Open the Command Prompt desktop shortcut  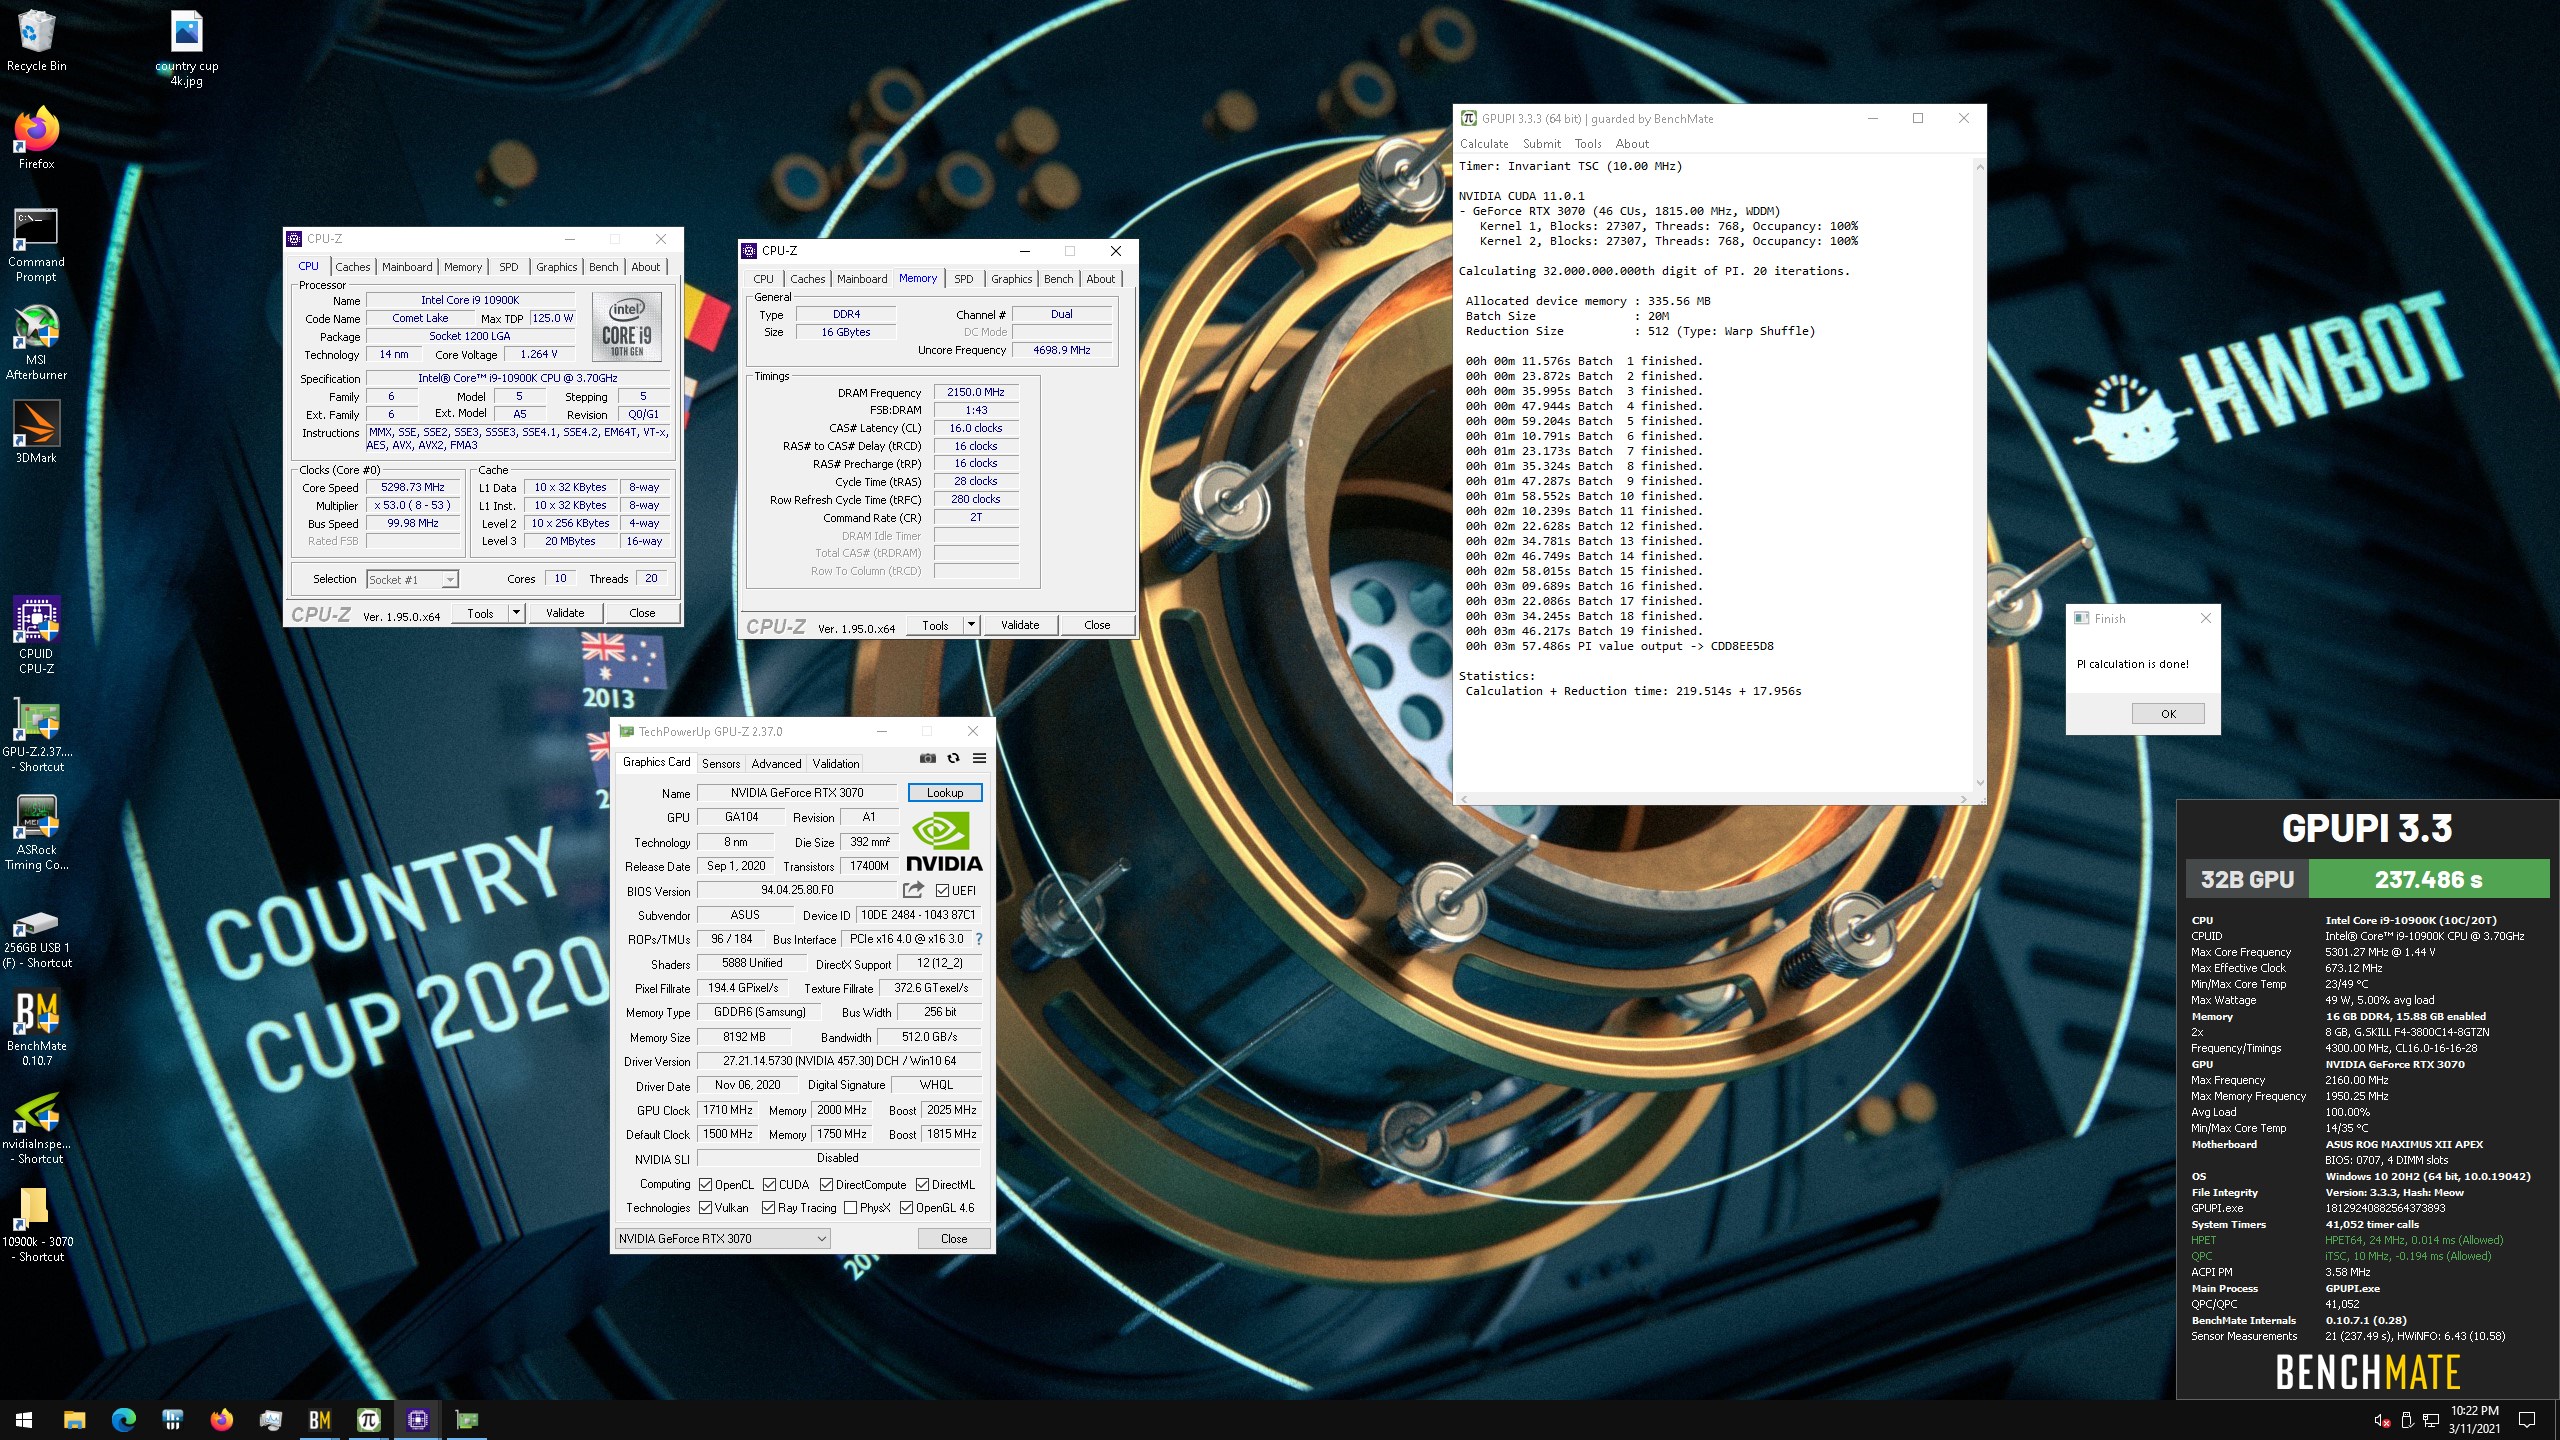(x=36, y=245)
